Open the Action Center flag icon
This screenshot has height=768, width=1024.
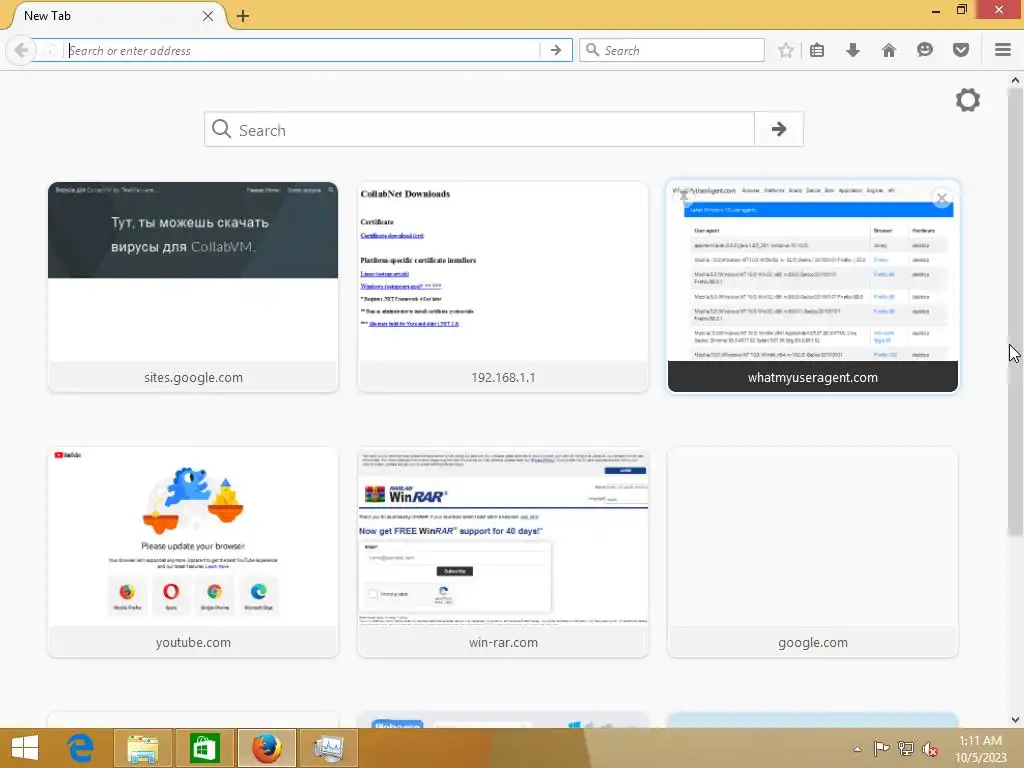coord(881,748)
